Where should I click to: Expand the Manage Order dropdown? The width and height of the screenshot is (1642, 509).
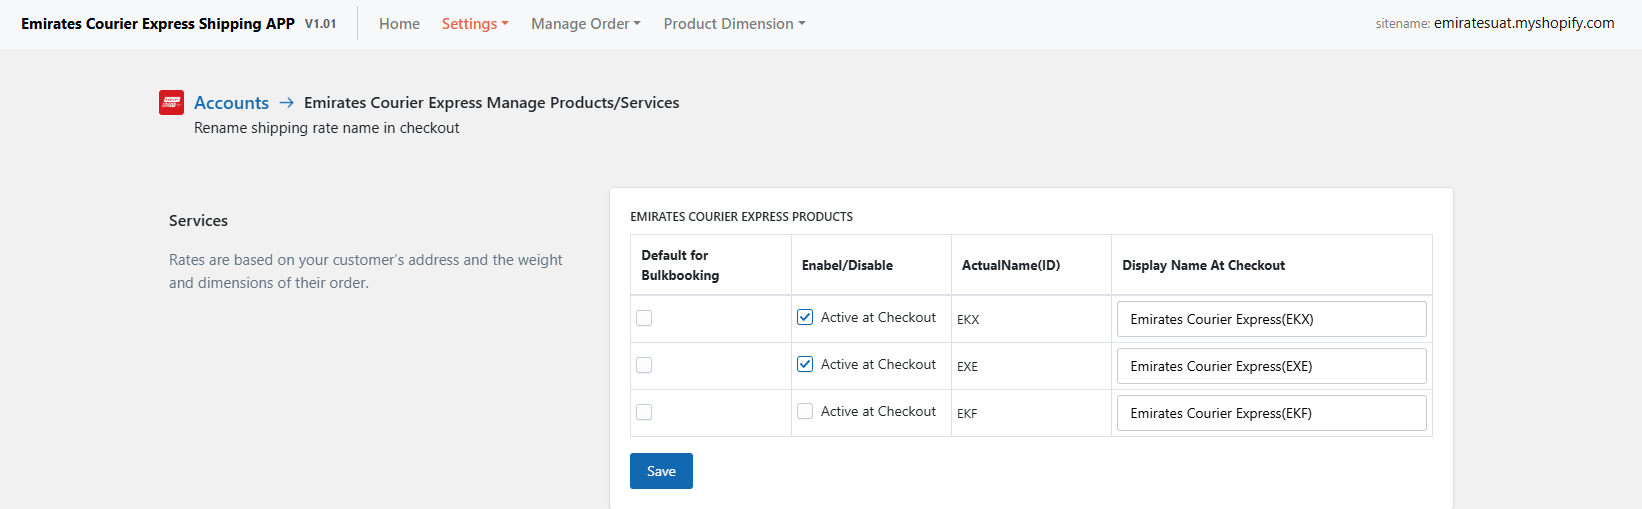tap(586, 24)
